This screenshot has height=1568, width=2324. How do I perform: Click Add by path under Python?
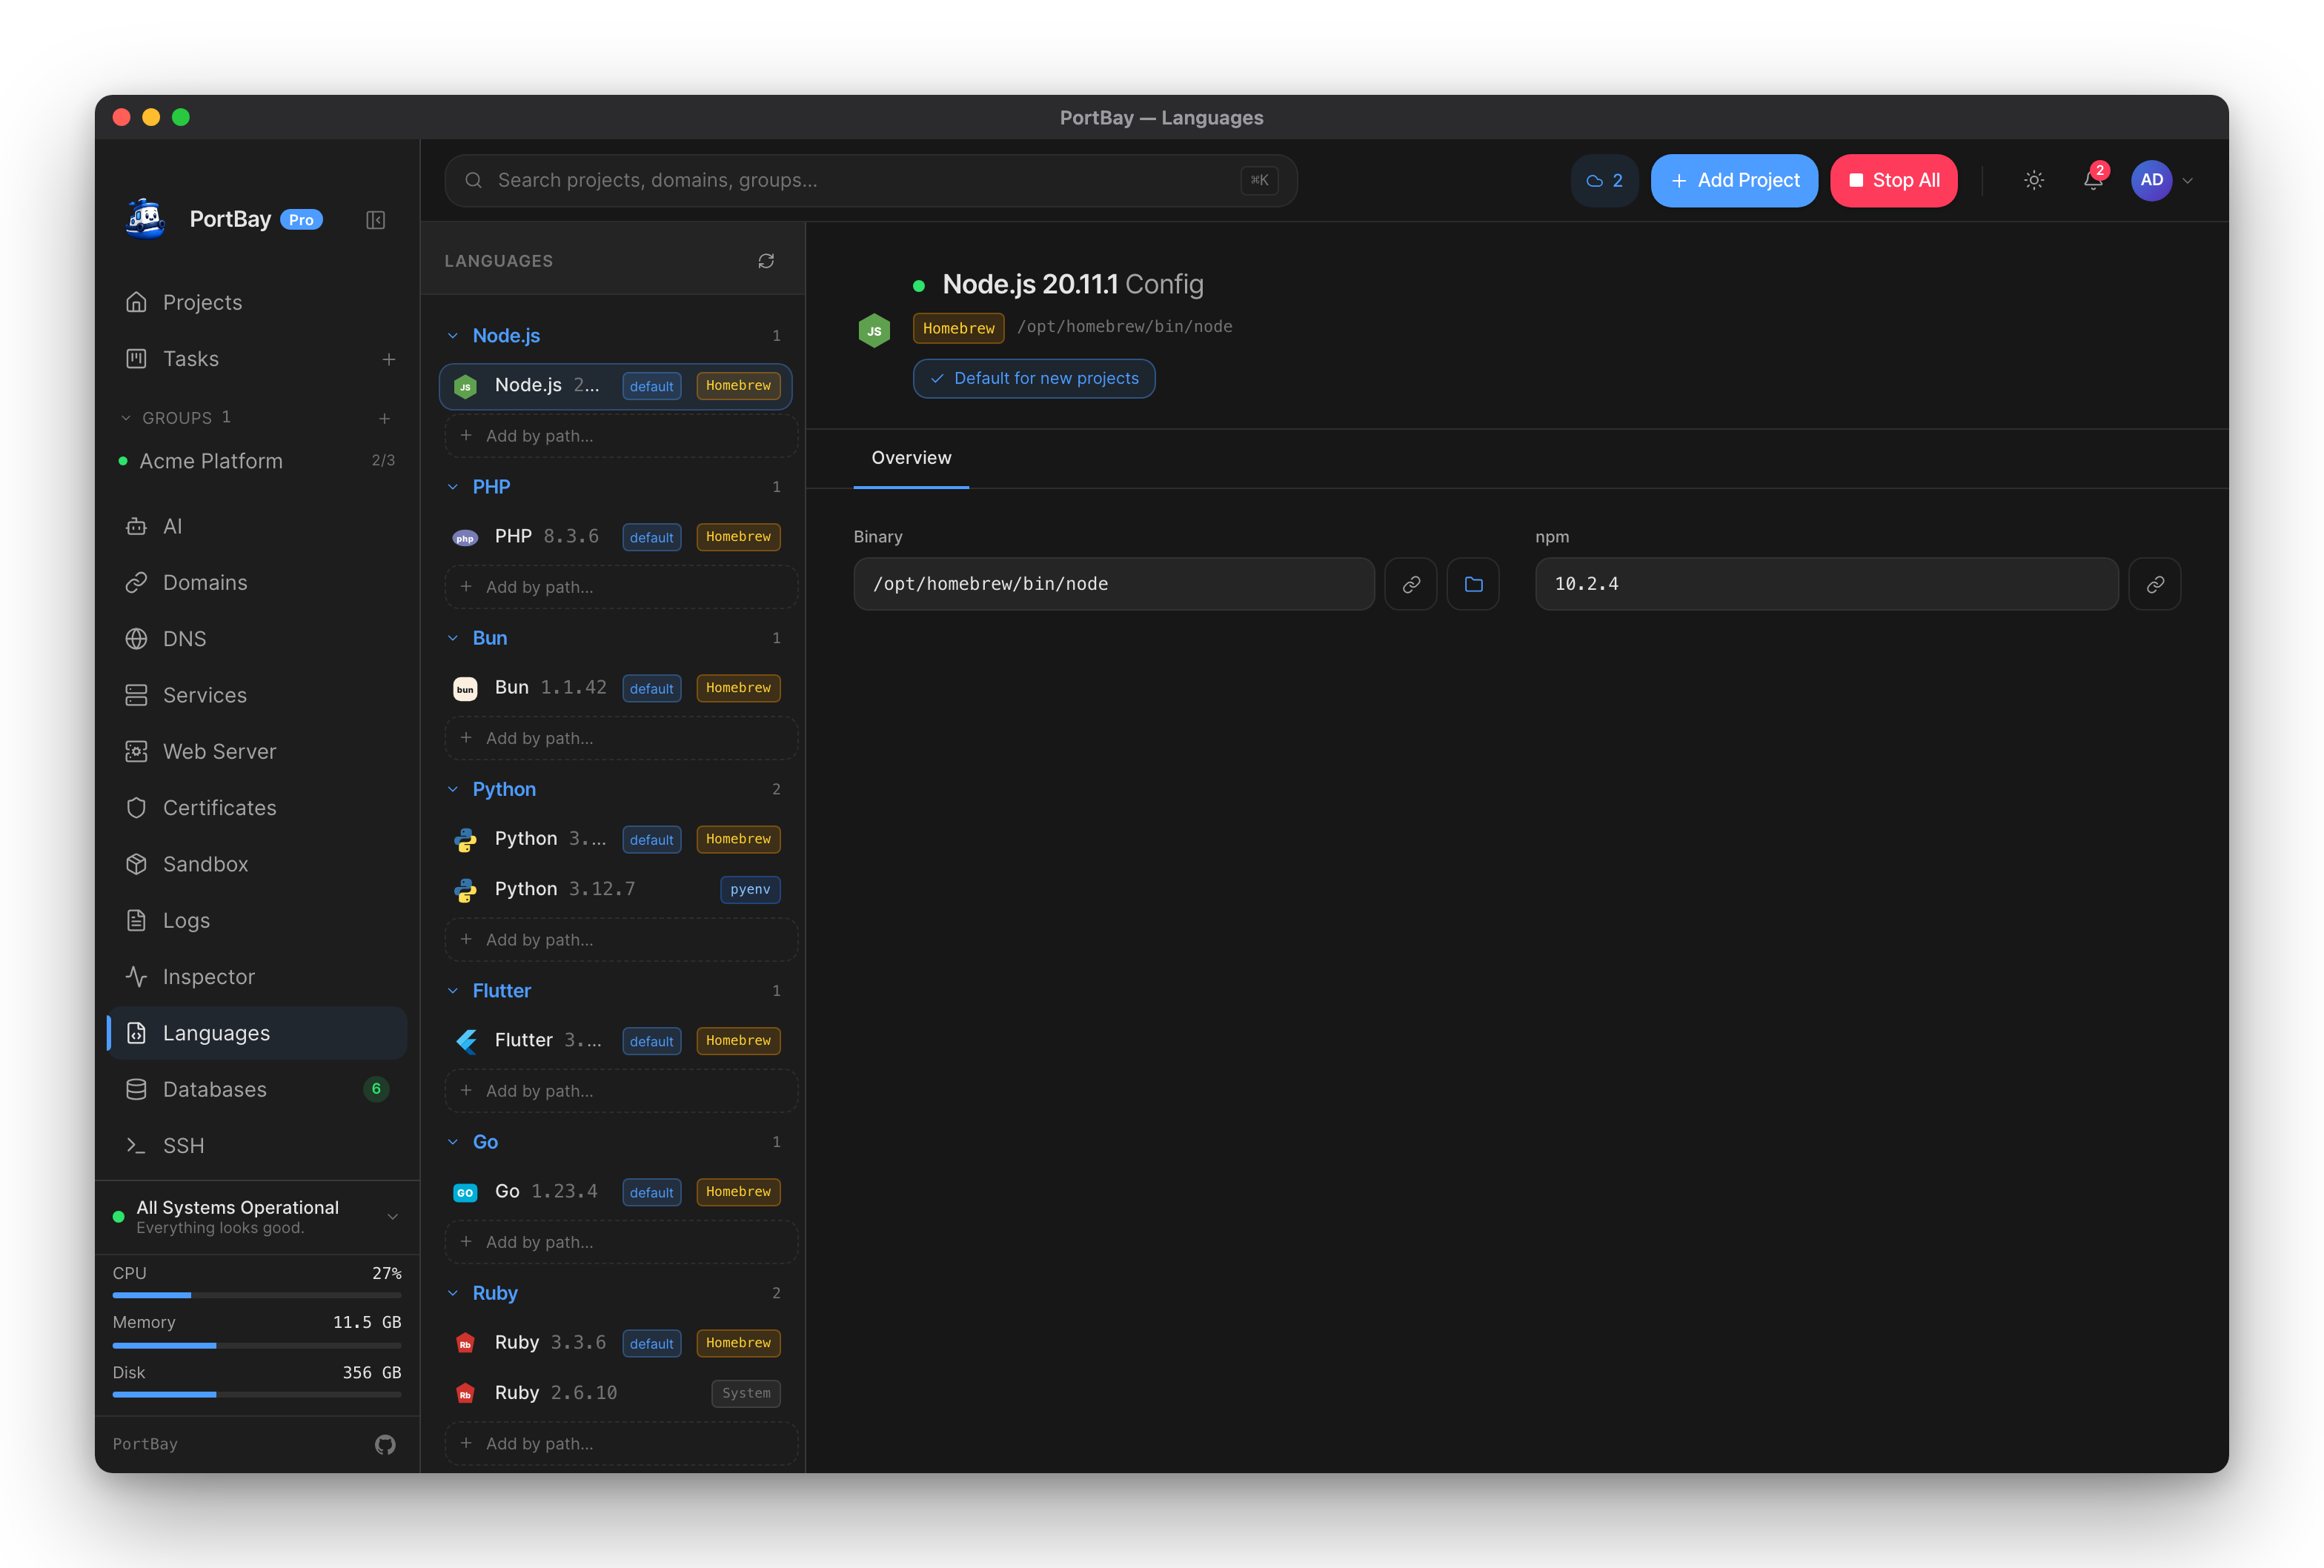coord(620,940)
